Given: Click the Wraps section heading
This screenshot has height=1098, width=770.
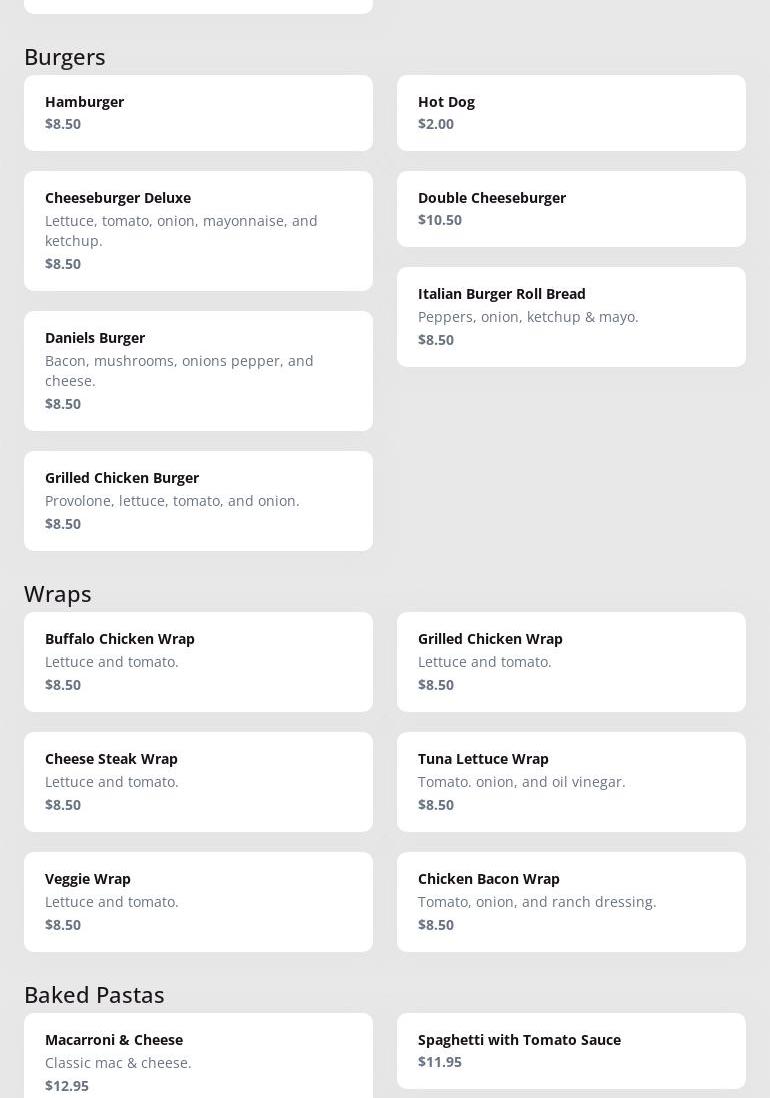Looking at the screenshot, I should [57, 594].
